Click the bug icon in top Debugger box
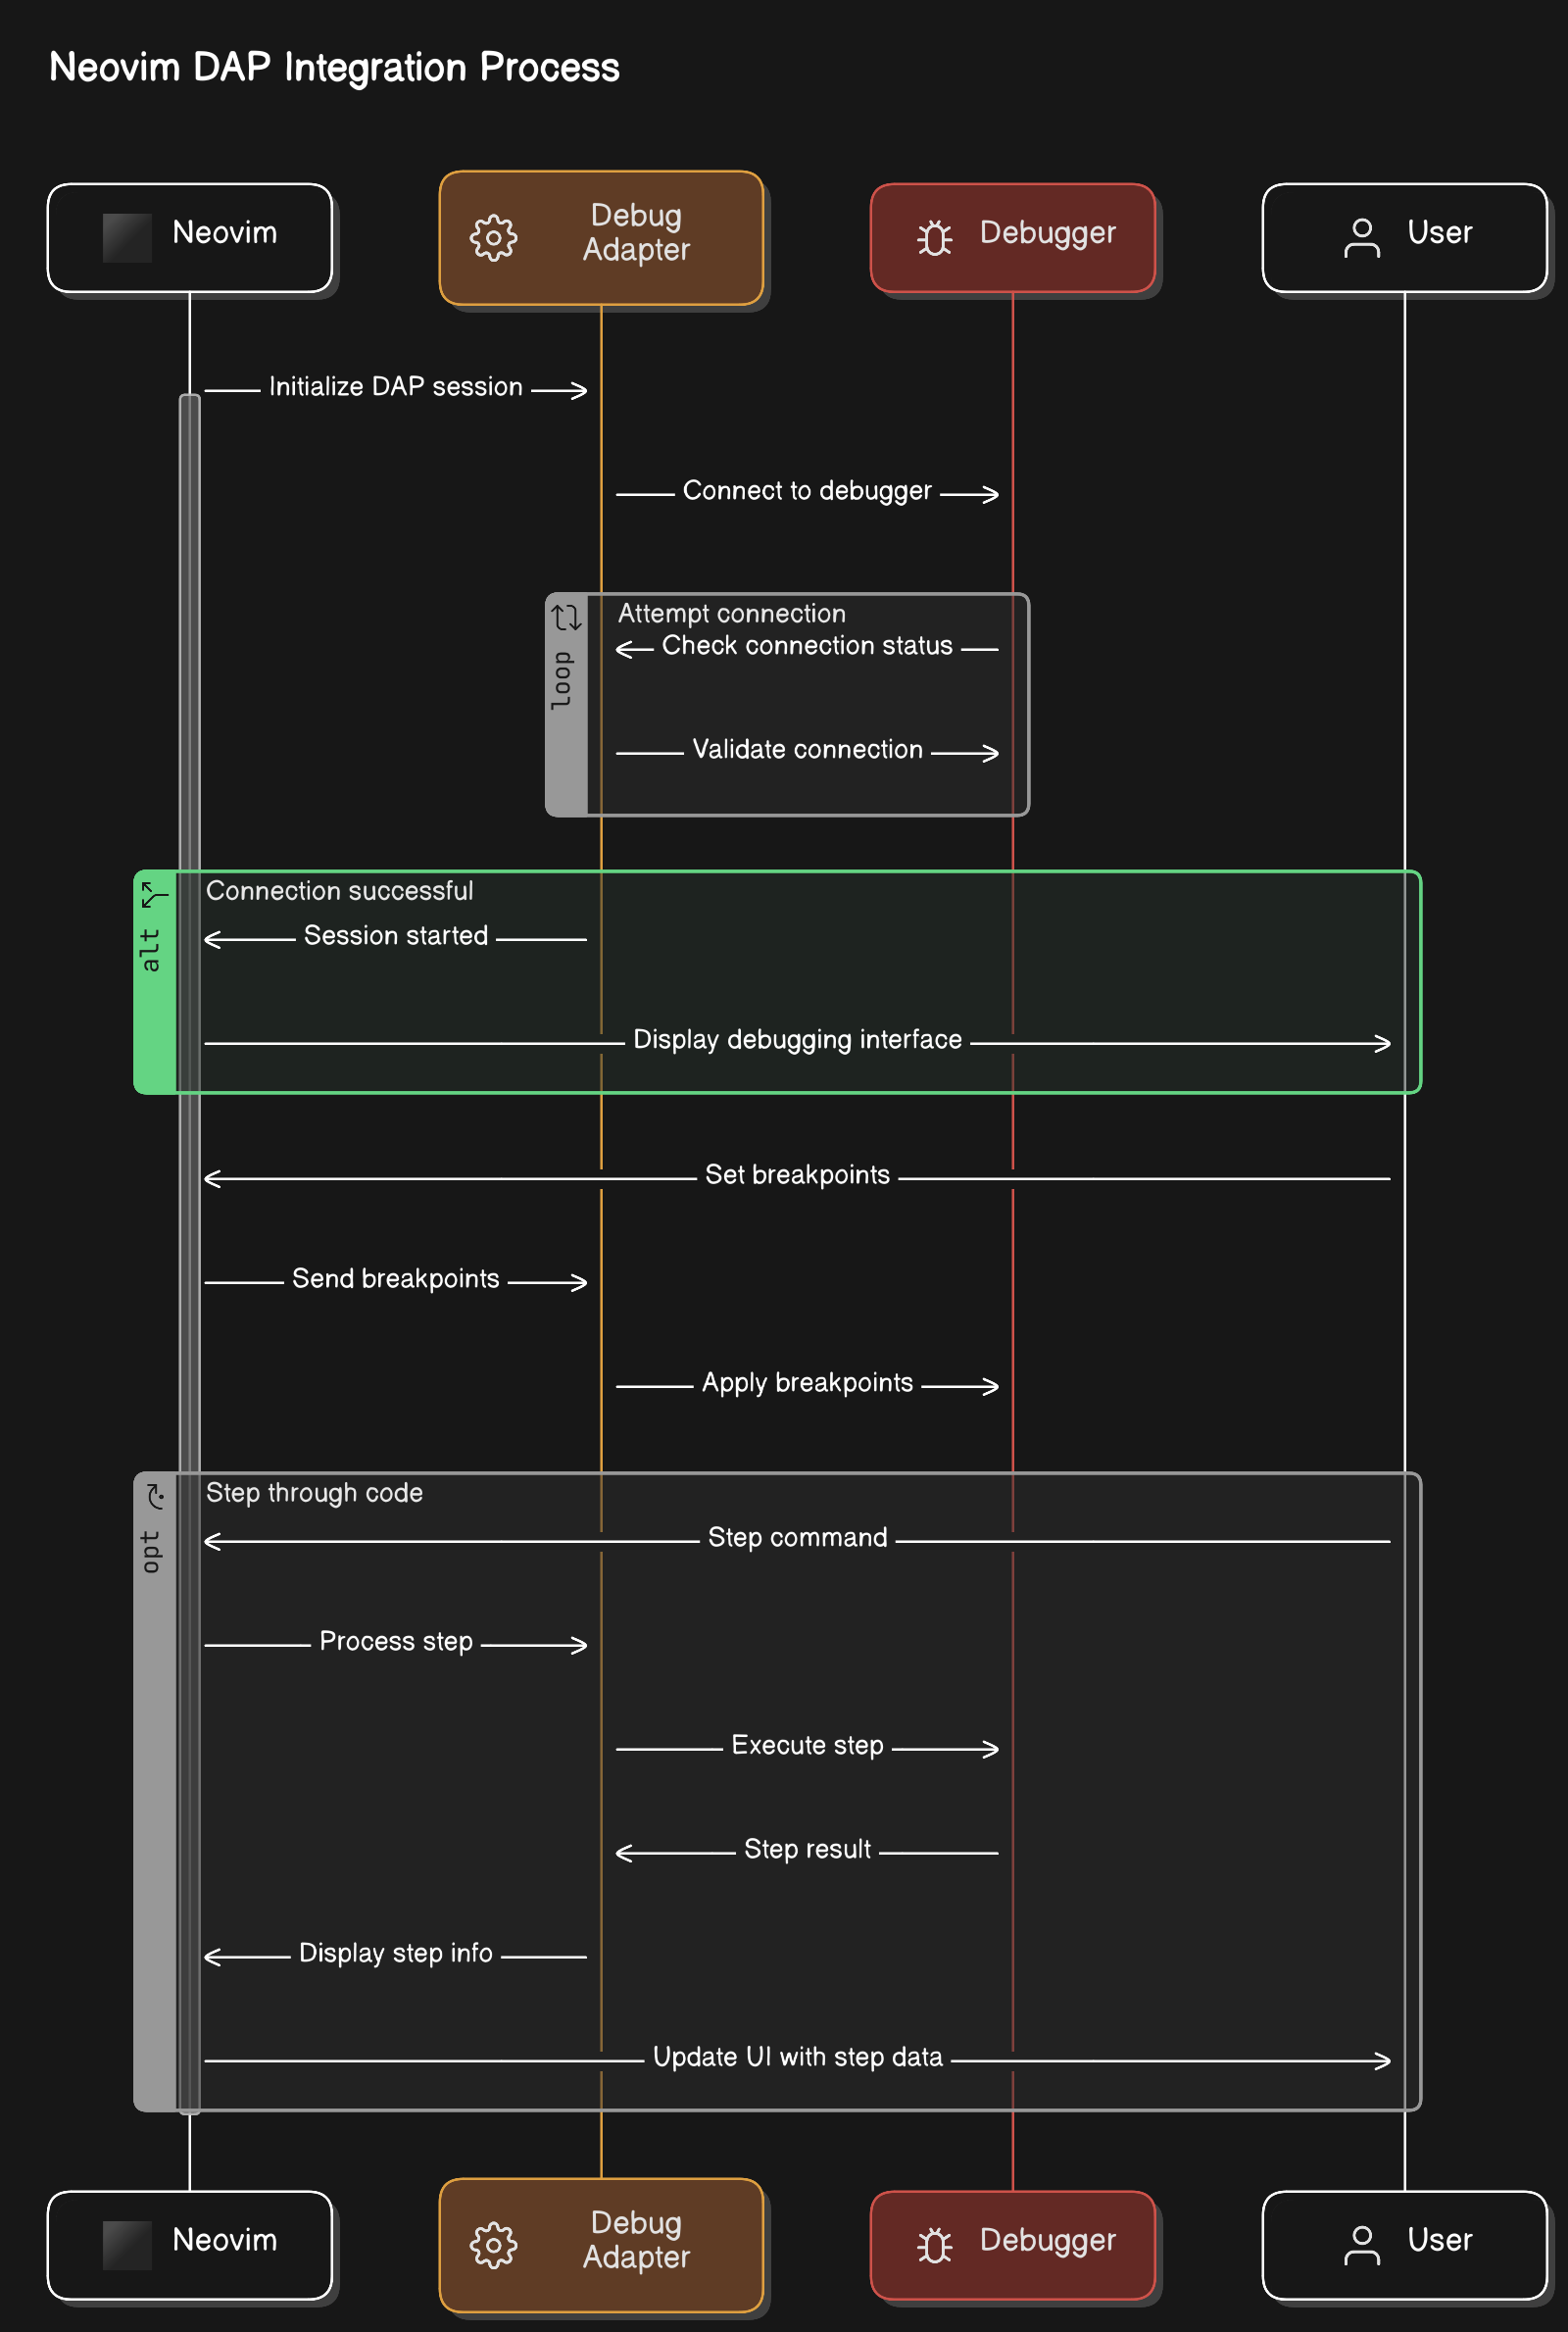Image resolution: width=1568 pixels, height=2332 pixels. click(934, 238)
